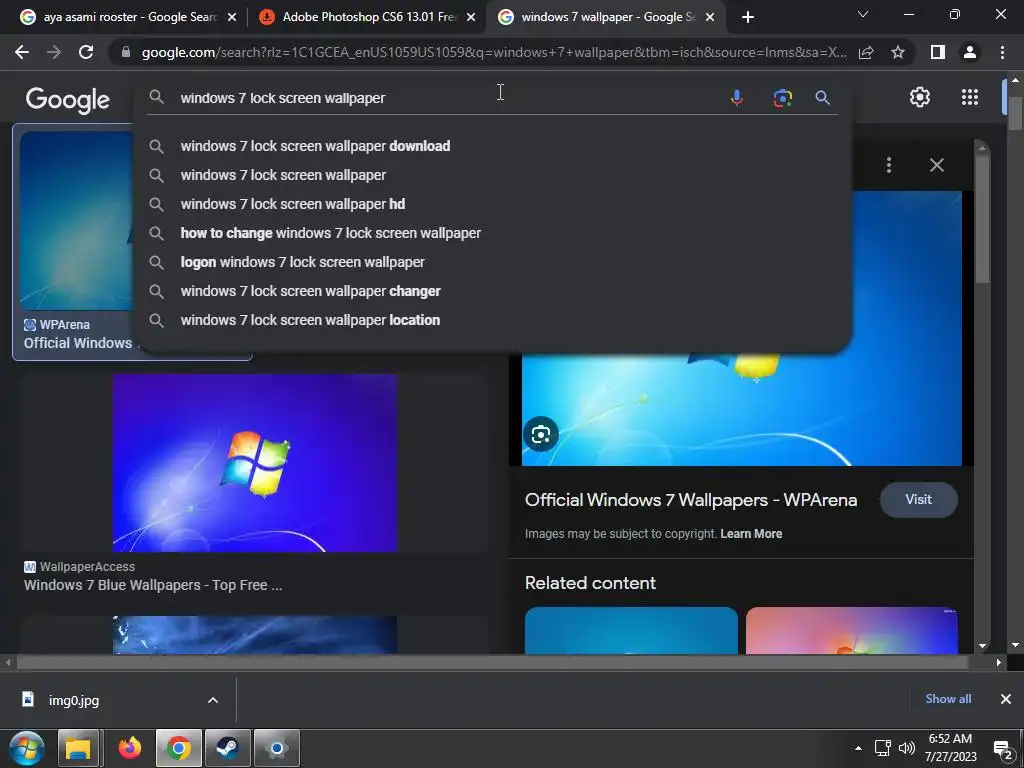1024x768 pixels.
Task: Open the settings app taskbar icon
Action: (x=277, y=748)
